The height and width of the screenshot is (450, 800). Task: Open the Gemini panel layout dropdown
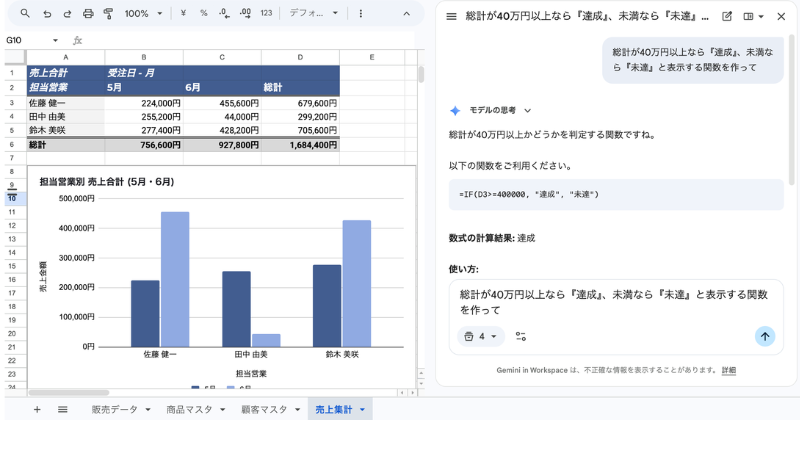754,16
